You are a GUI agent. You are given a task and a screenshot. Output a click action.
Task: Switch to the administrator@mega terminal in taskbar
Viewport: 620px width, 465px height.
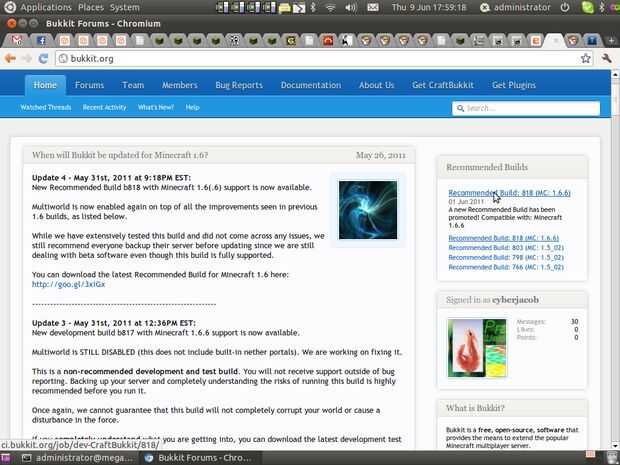pos(78,458)
